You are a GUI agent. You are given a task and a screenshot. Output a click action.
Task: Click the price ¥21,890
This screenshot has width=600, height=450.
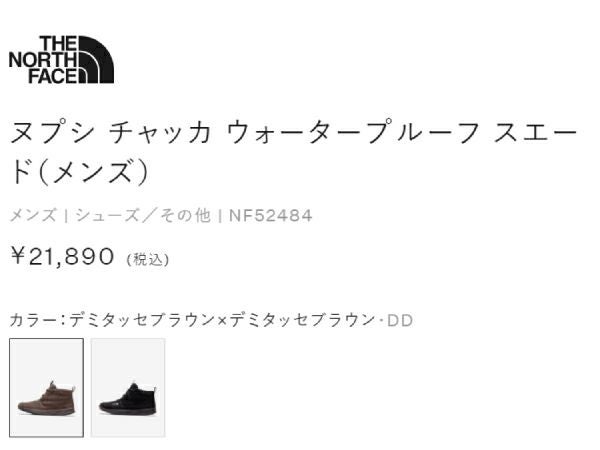(62, 257)
